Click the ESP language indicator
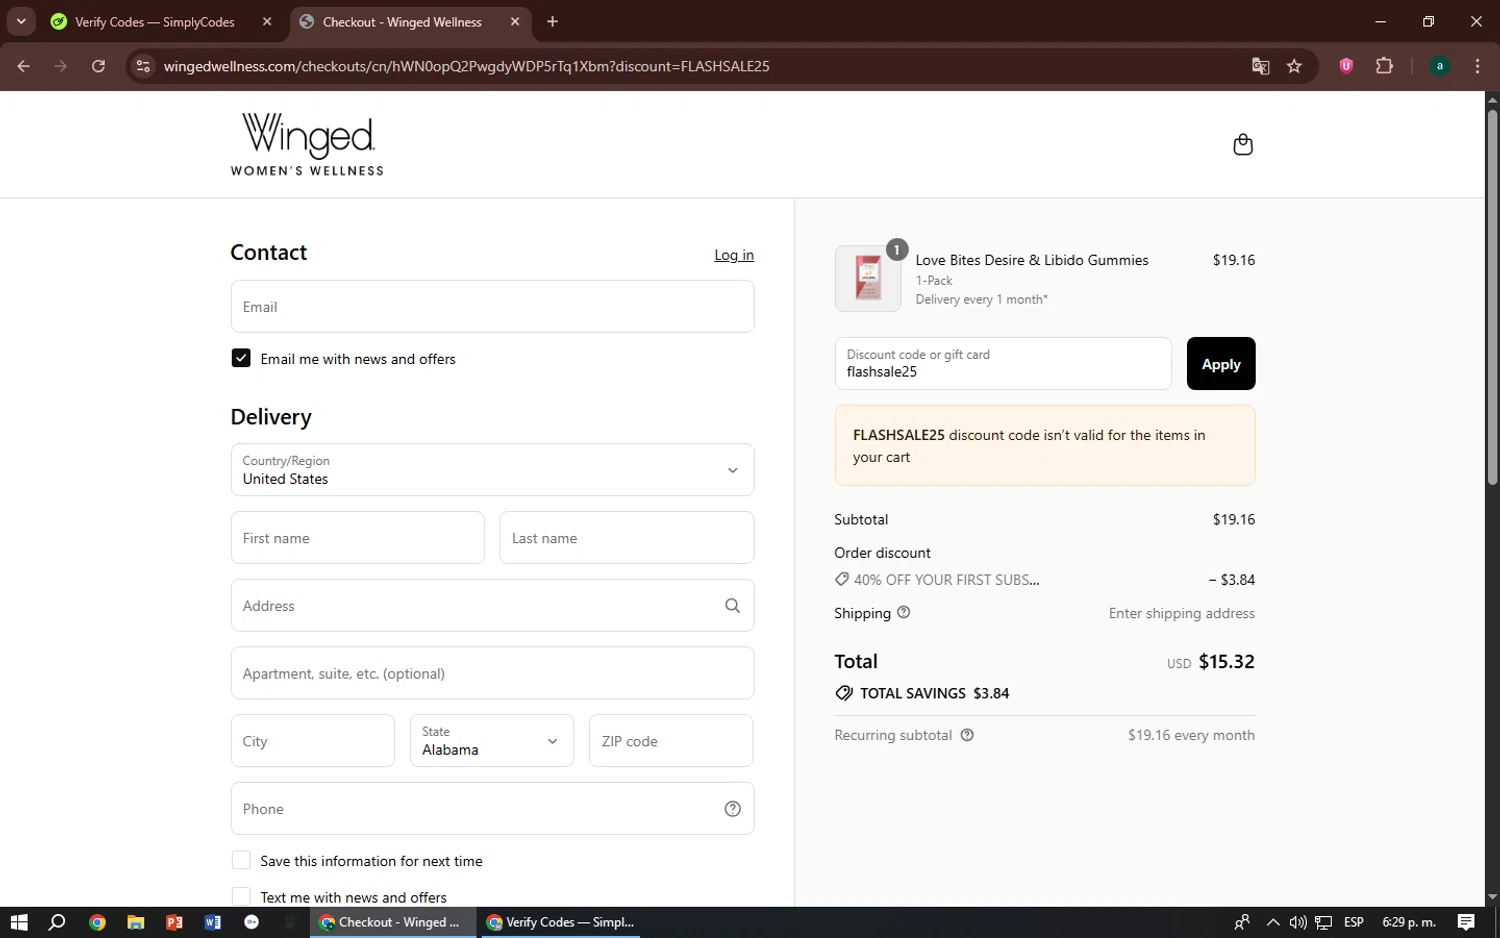The width and height of the screenshot is (1500, 938). (x=1354, y=922)
